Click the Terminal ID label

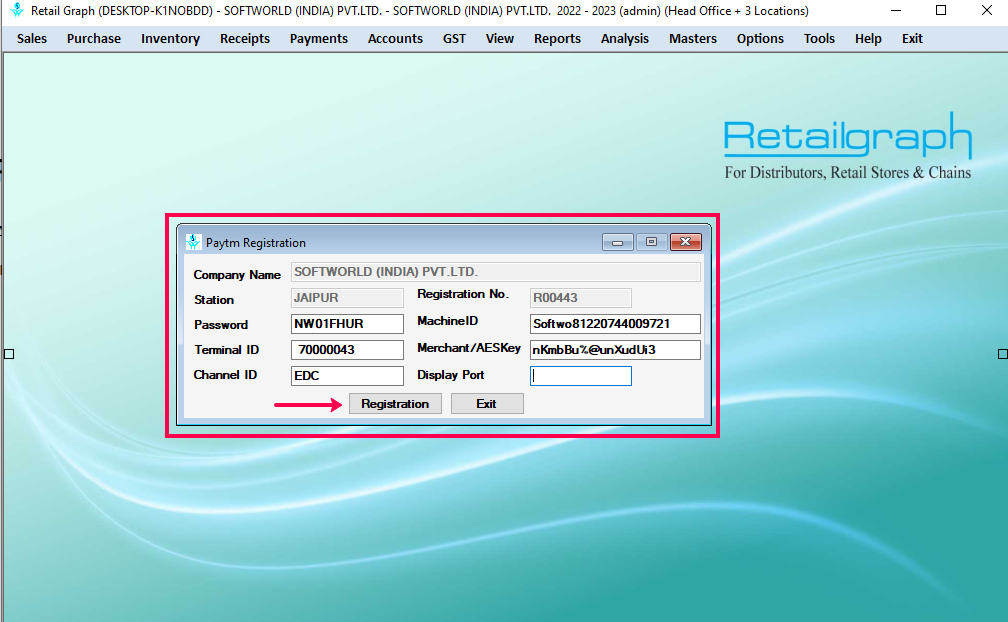226,350
